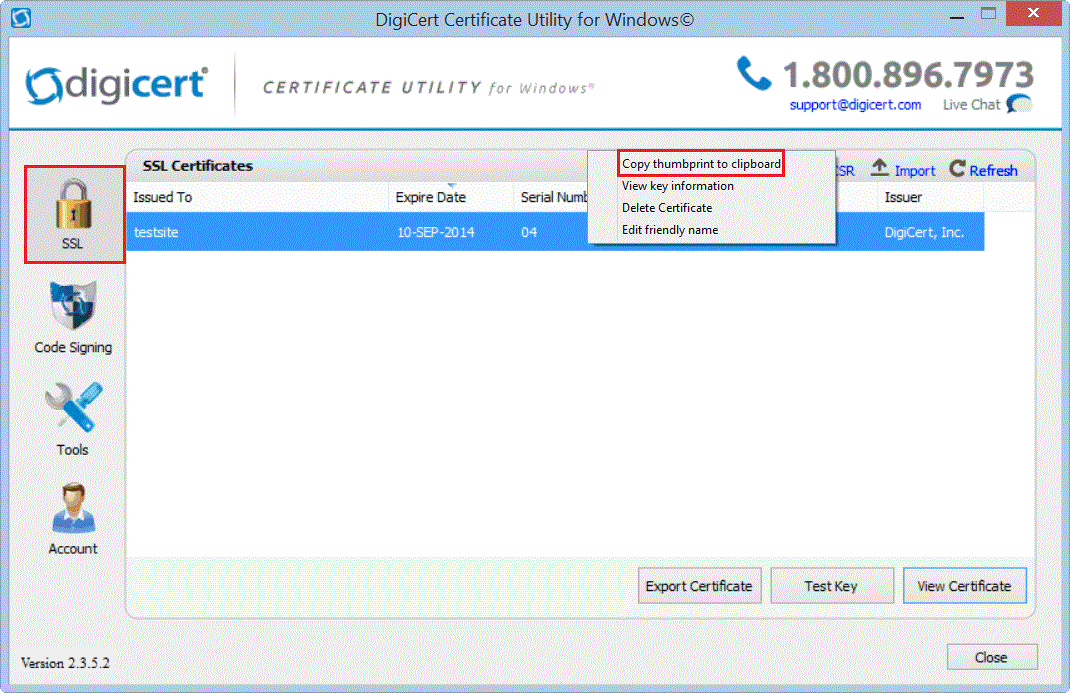Email support@digicert.com link
This screenshot has width=1070, height=693.
point(855,105)
